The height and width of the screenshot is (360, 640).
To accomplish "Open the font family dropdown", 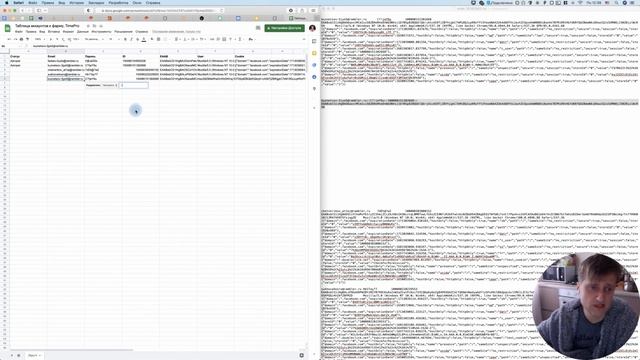I will (x=93, y=39).
